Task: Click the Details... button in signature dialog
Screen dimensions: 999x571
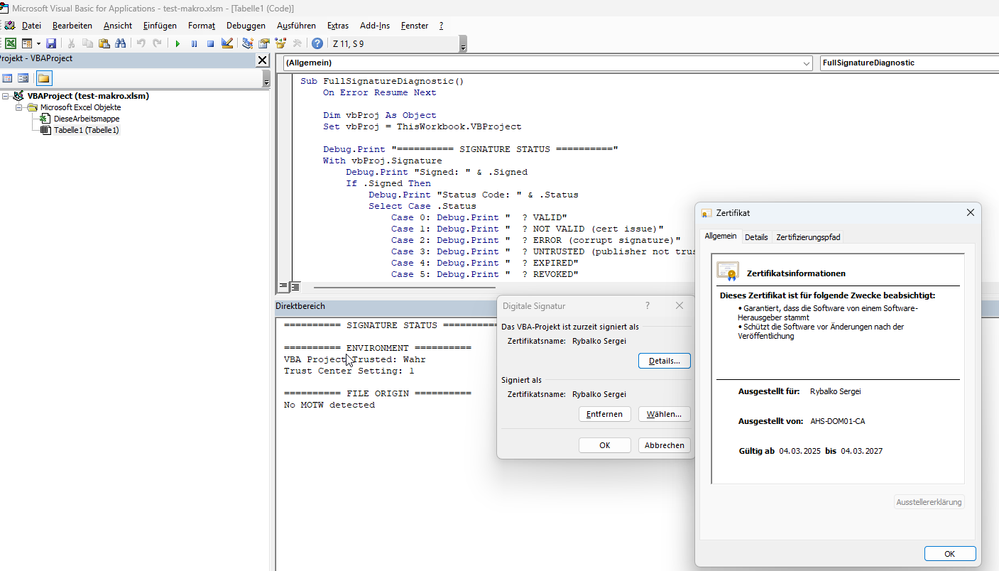Action: [x=664, y=360]
